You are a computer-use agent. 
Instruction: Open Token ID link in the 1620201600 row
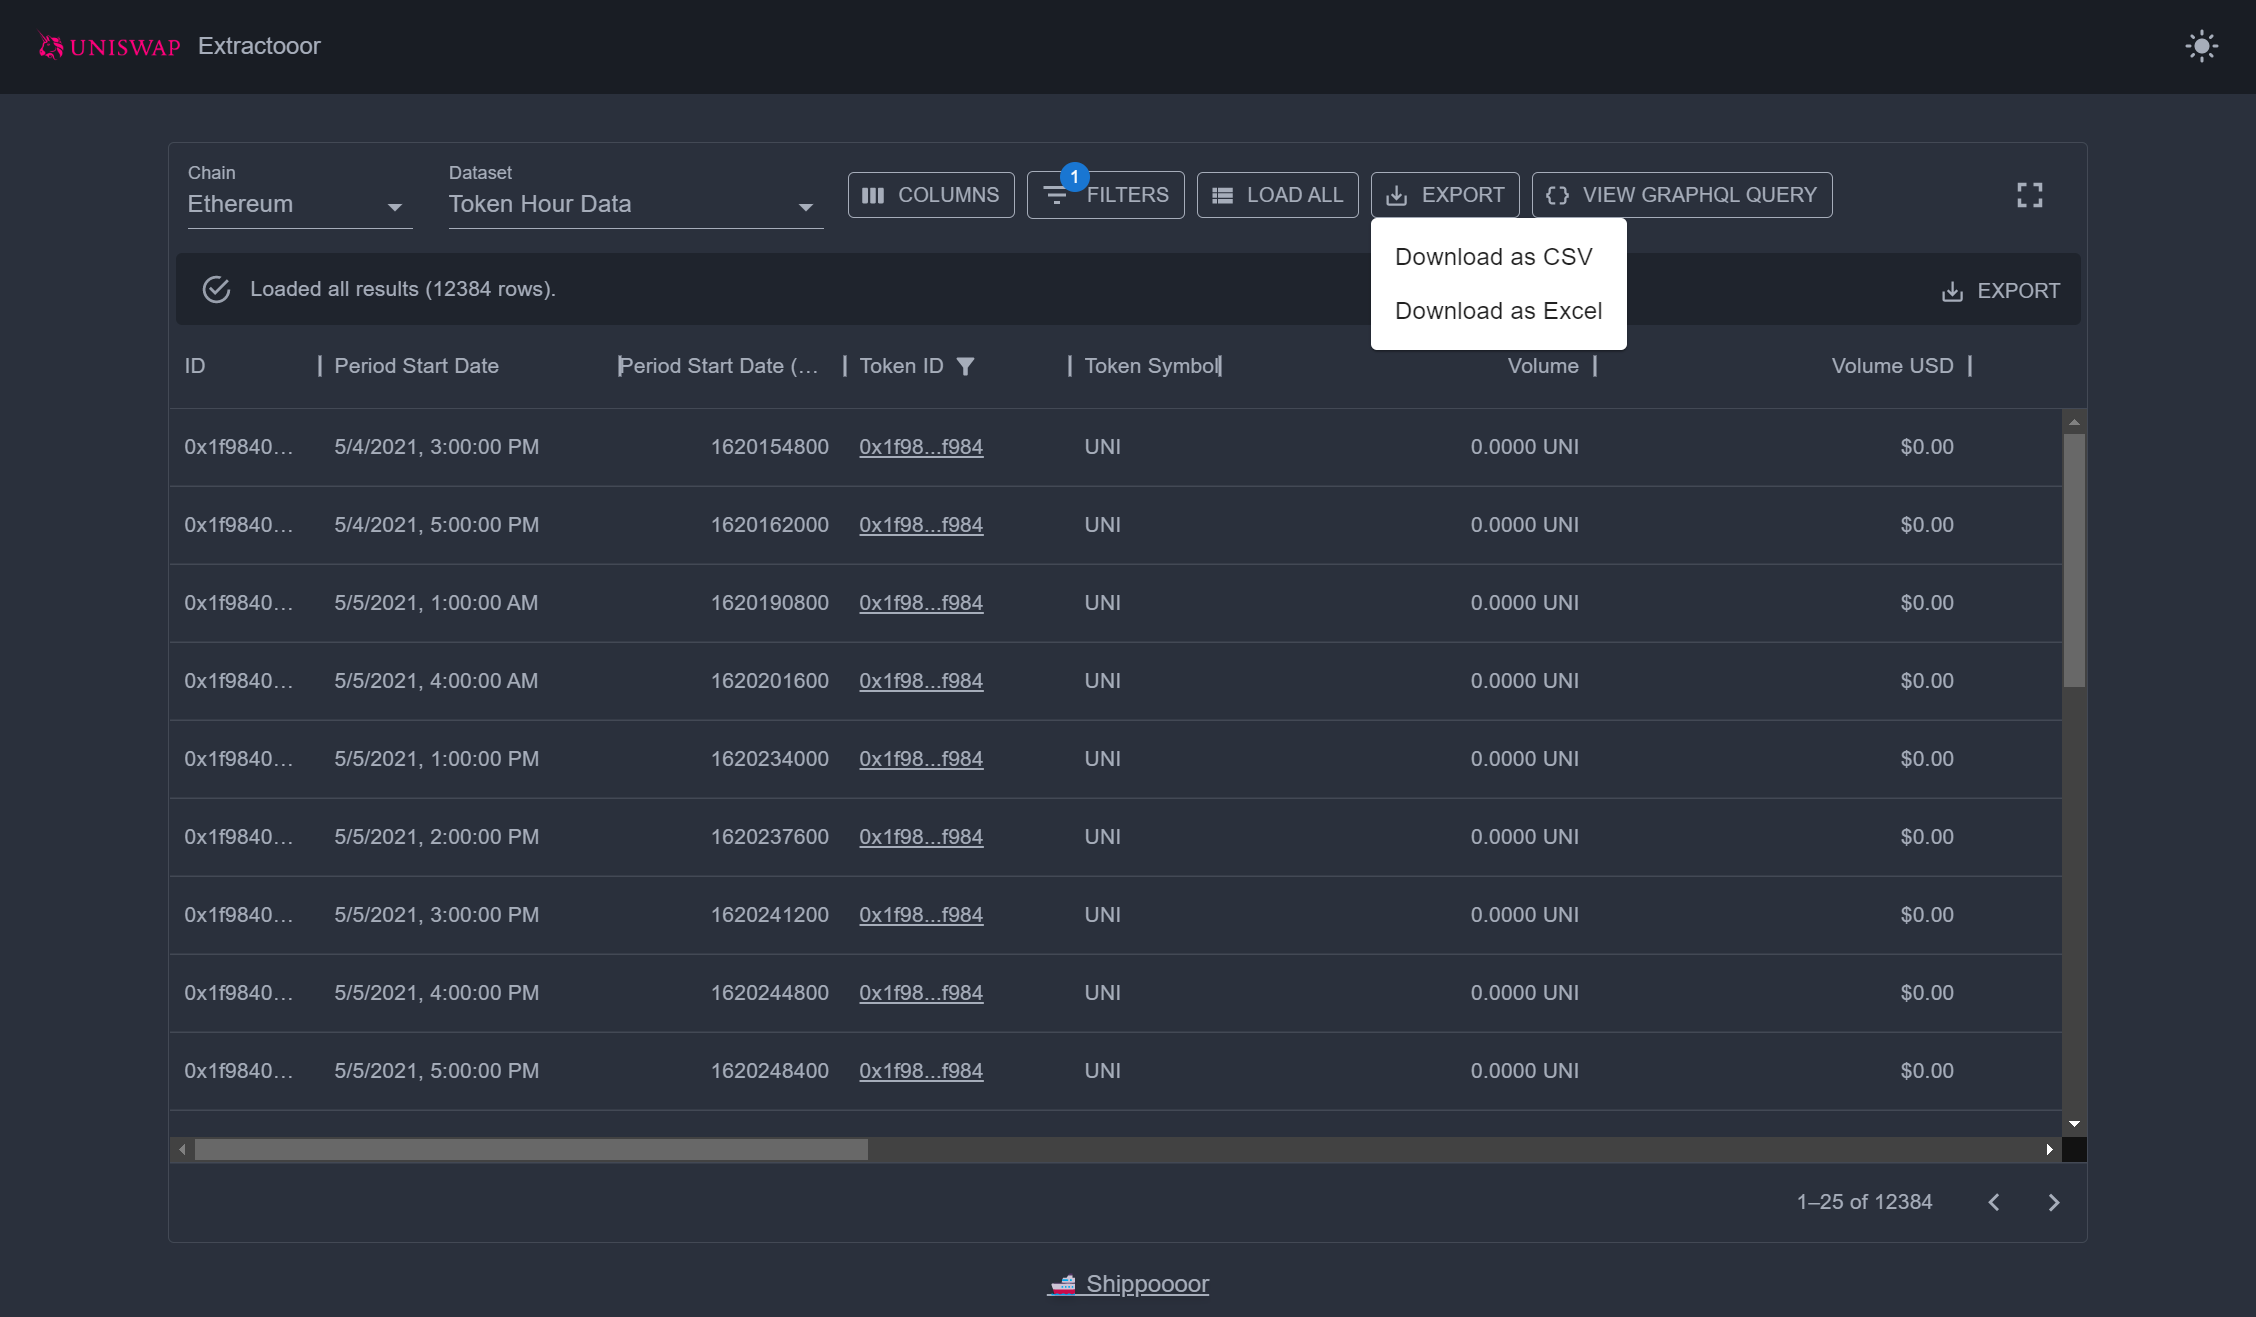click(x=921, y=681)
